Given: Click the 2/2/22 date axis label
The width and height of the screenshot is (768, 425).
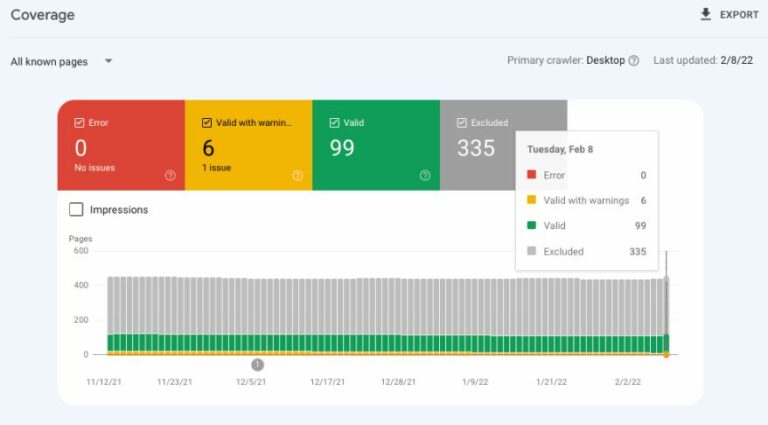Looking at the screenshot, I should [628, 382].
